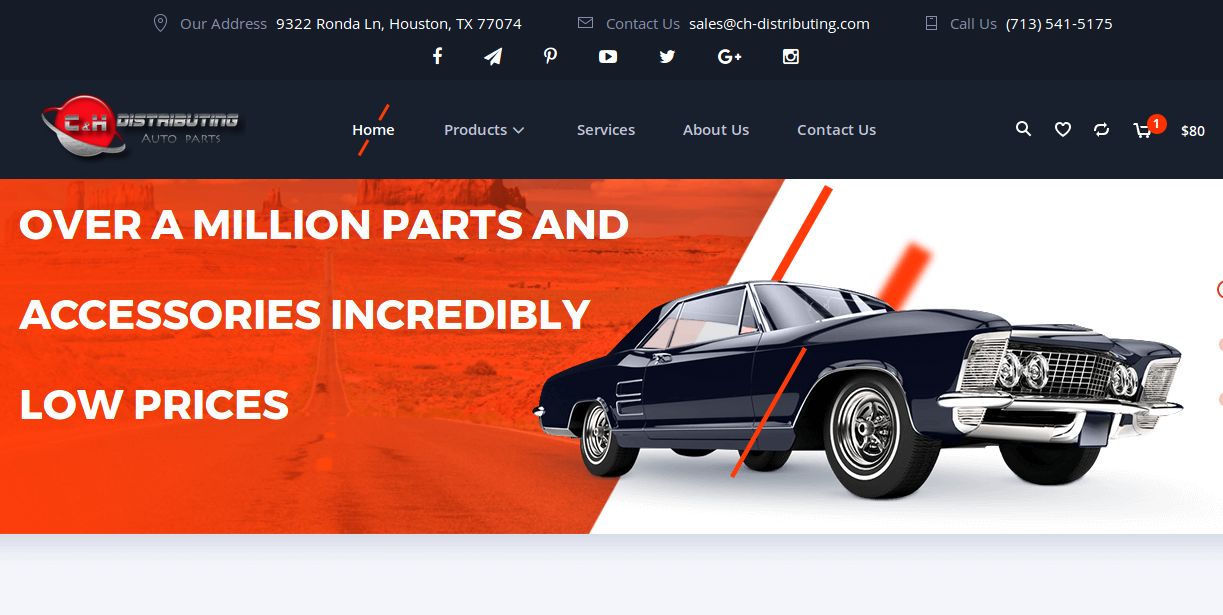This screenshot has height=615, width=1223.
Task: Open the shopping cart icon
Action: coord(1142,131)
